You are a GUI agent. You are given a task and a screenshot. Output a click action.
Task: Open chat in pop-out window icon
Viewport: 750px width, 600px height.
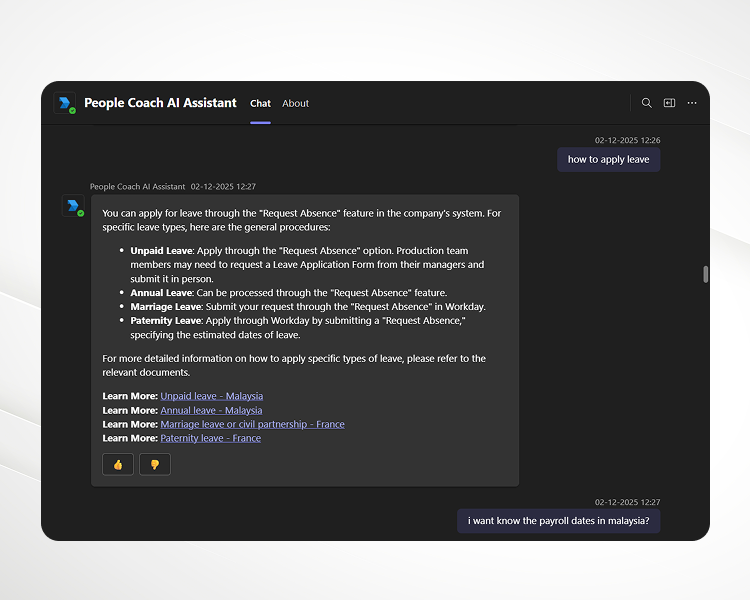tap(669, 103)
